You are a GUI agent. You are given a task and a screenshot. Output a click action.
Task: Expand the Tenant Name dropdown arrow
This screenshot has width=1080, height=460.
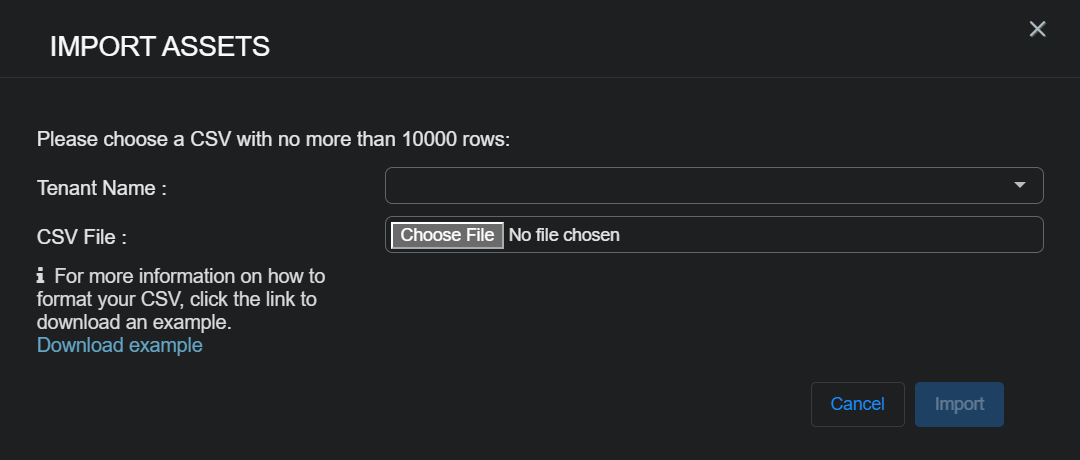(x=1020, y=185)
